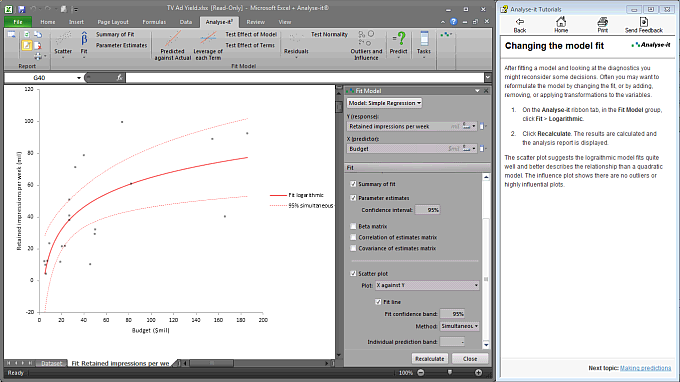The height and width of the screenshot is (382, 680).
Task: Open the Fit Model pane options arrow
Action: (x=477, y=91)
